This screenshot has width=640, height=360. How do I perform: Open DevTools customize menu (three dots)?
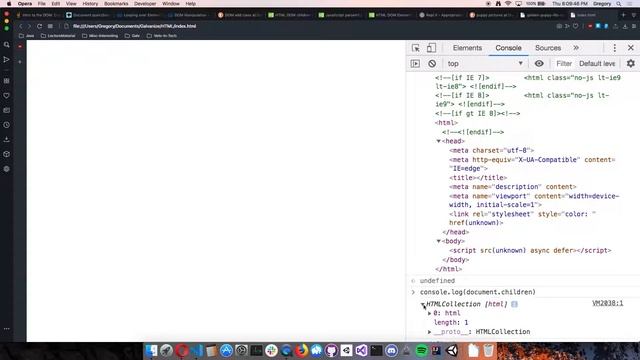614,48
